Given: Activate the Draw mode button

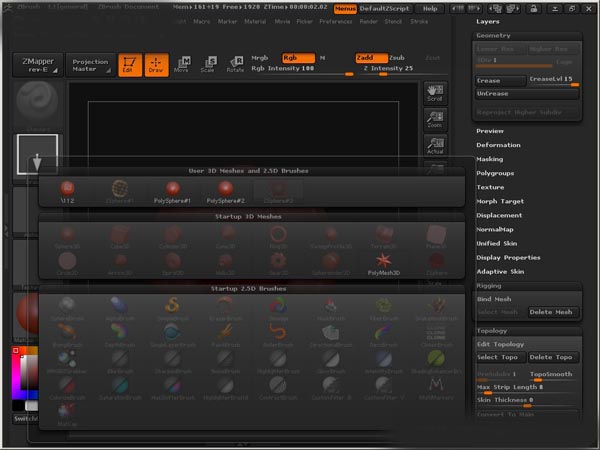Looking at the screenshot, I should (156, 65).
